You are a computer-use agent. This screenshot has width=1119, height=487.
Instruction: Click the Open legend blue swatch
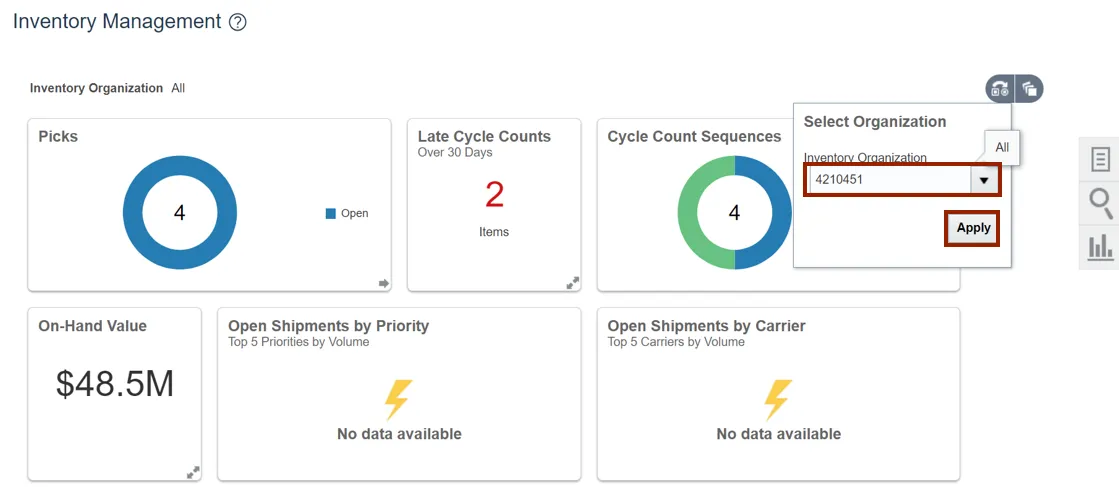coord(330,213)
